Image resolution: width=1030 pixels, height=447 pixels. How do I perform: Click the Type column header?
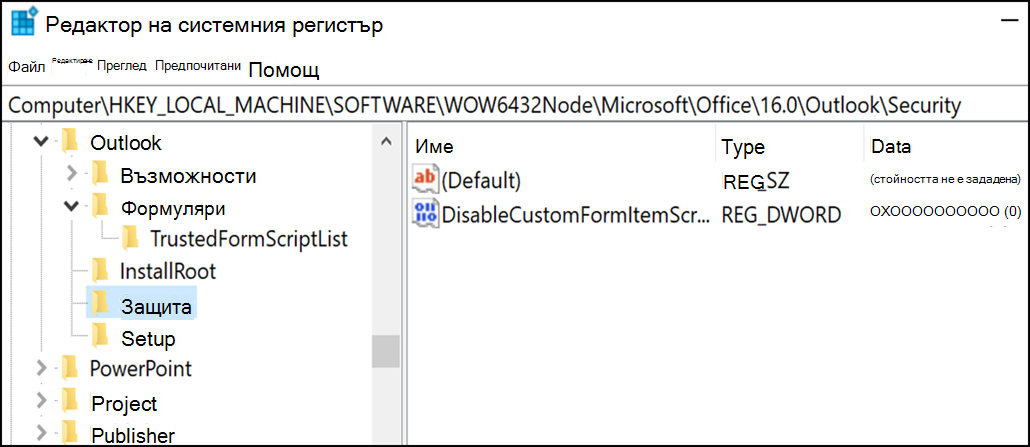click(743, 147)
